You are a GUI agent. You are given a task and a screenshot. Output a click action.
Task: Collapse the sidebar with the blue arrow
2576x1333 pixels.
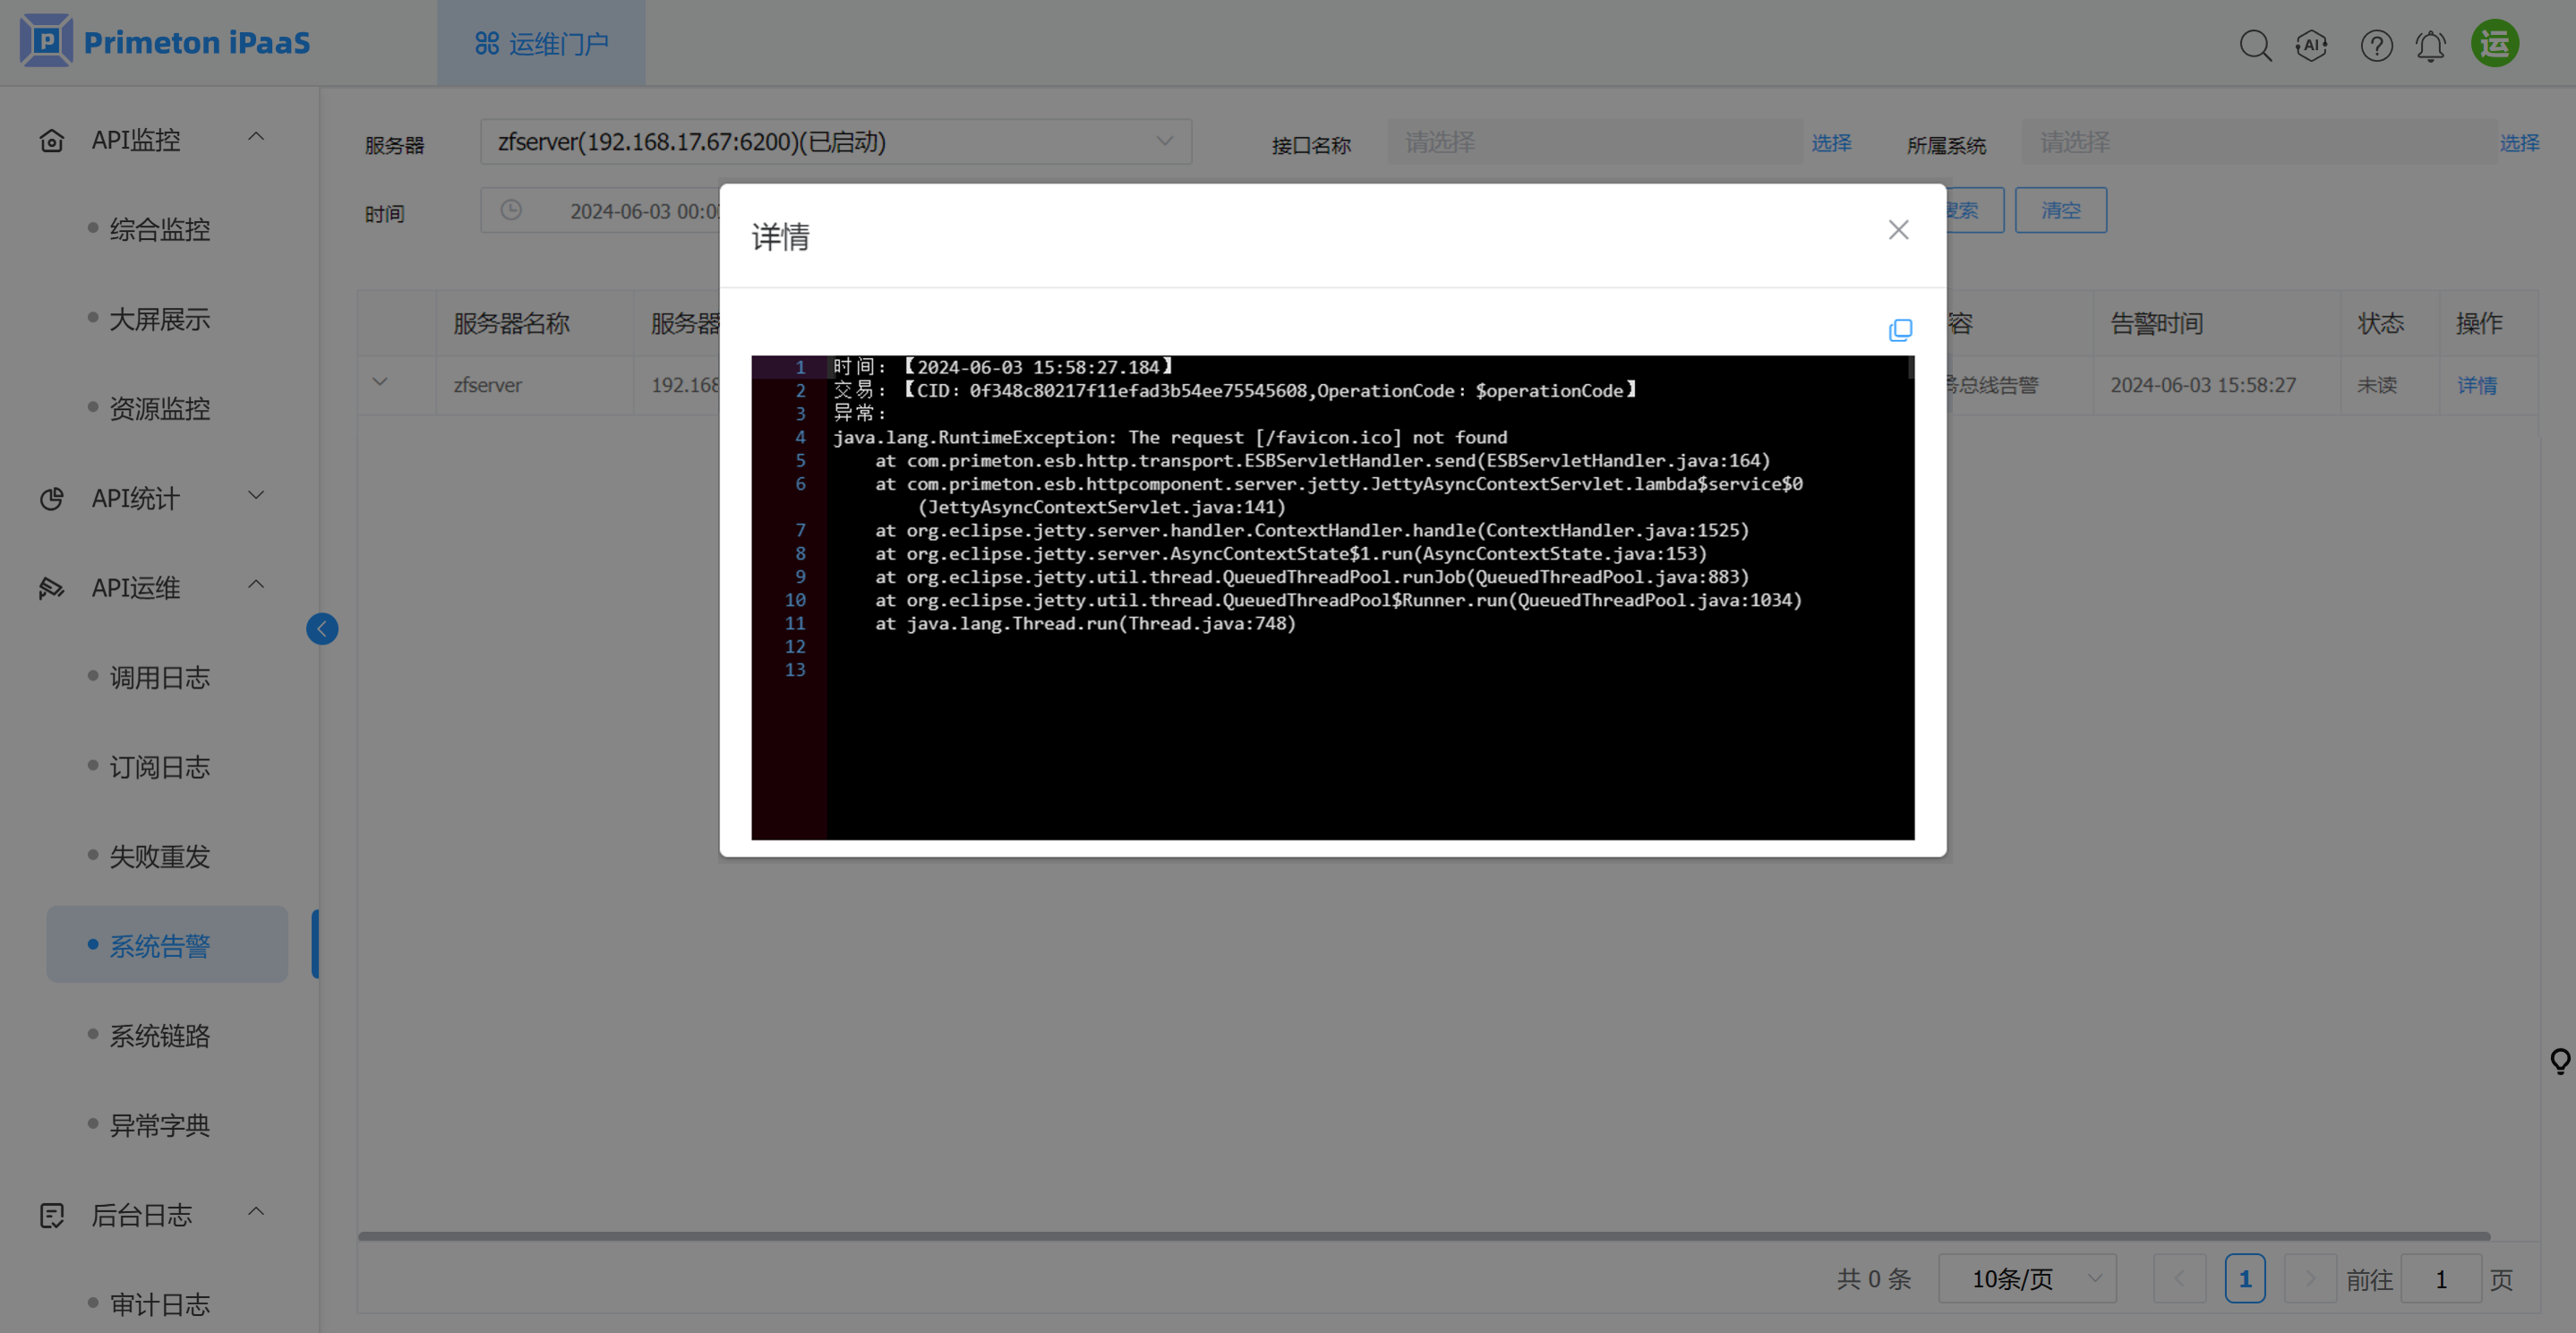click(322, 629)
